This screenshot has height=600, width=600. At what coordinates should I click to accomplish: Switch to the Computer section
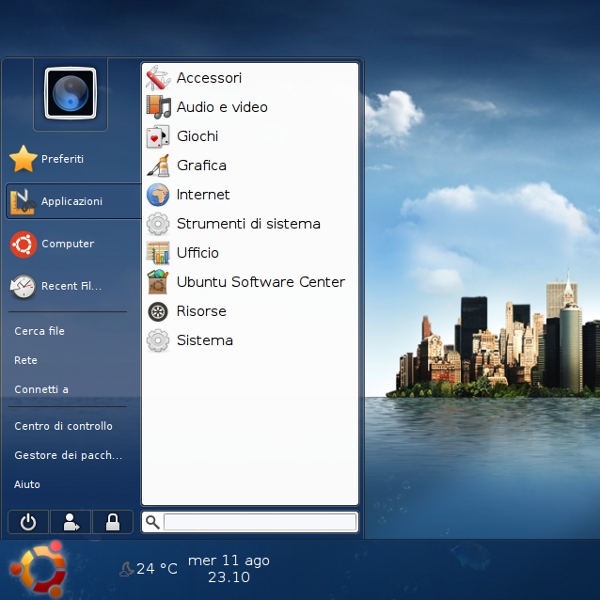point(73,244)
